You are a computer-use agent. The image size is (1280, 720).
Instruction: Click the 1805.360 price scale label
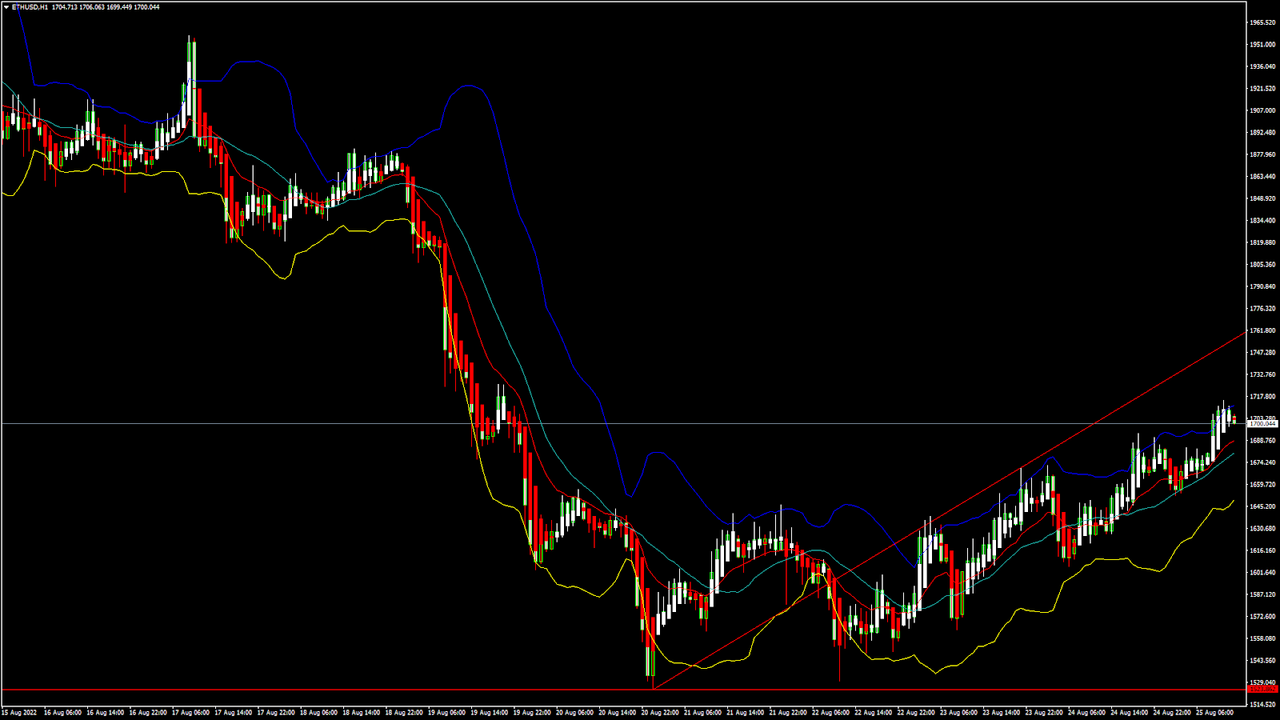[x=1263, y=264]
